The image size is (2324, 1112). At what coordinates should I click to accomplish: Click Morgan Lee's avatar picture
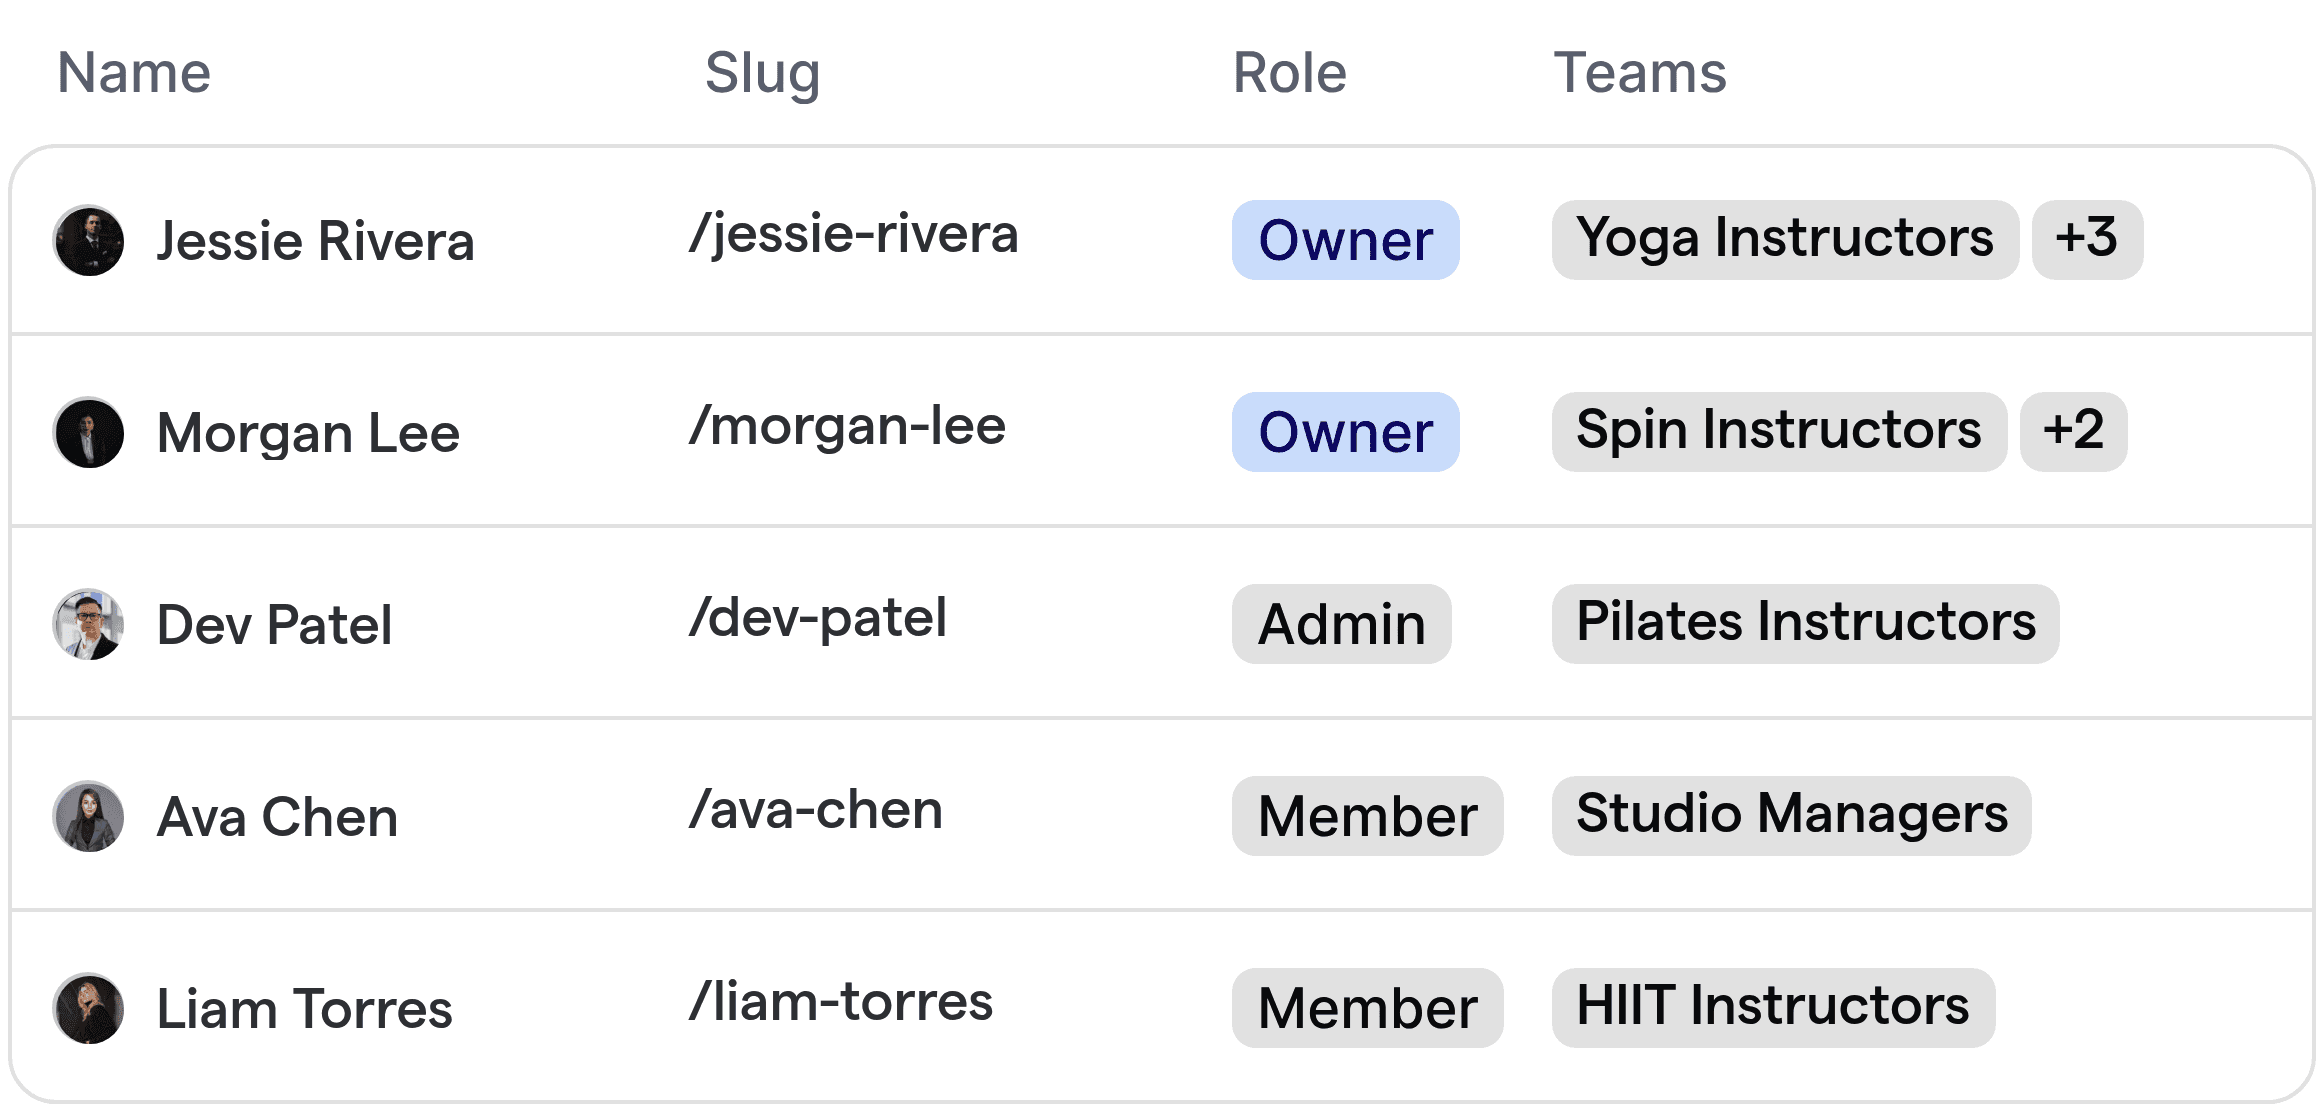coord(89,433)
